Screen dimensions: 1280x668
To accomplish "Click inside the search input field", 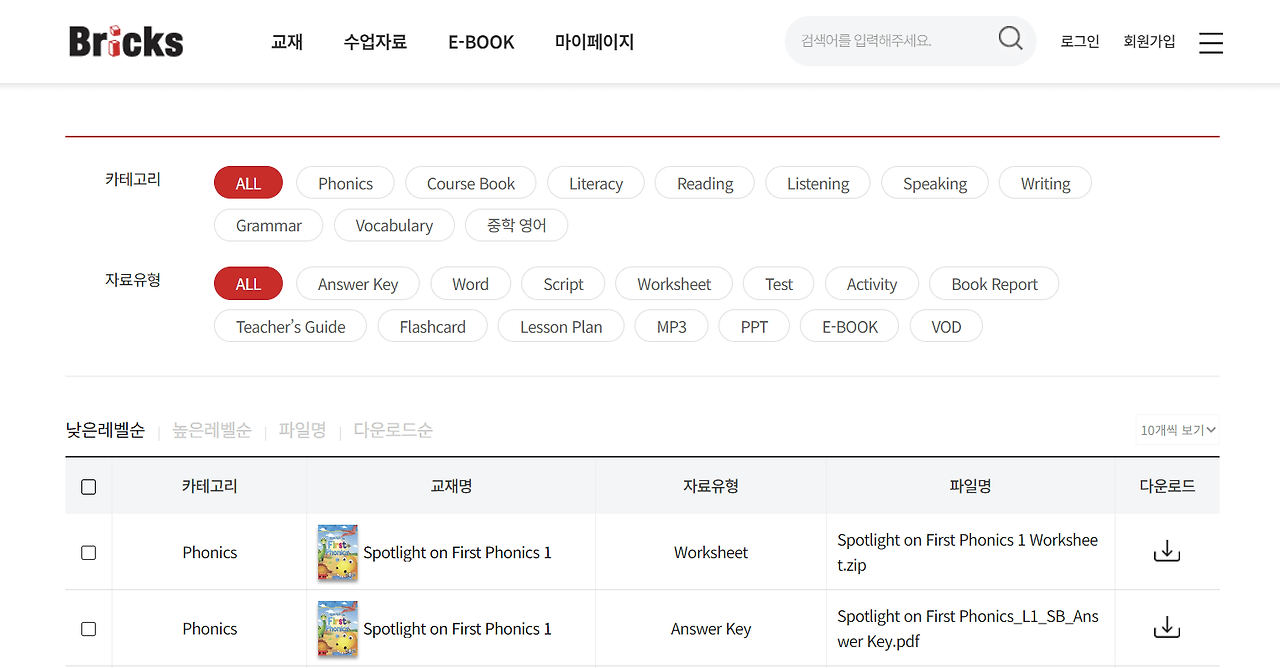I will click(x=890, y=40).
